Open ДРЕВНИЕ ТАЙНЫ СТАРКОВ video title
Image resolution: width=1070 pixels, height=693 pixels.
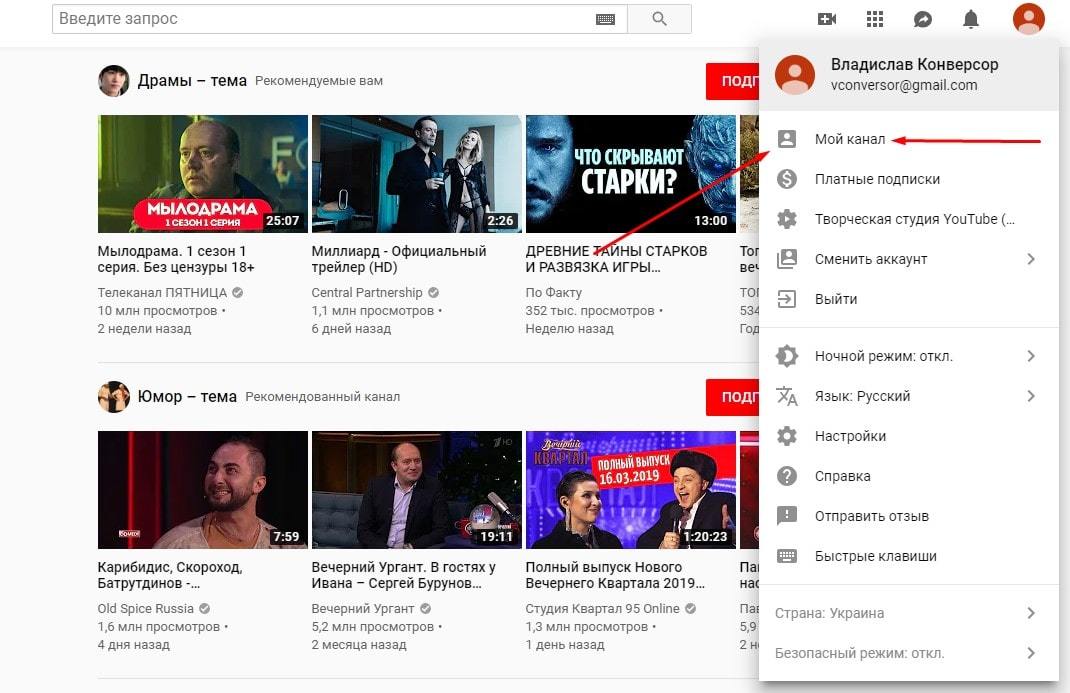point(616,259)
